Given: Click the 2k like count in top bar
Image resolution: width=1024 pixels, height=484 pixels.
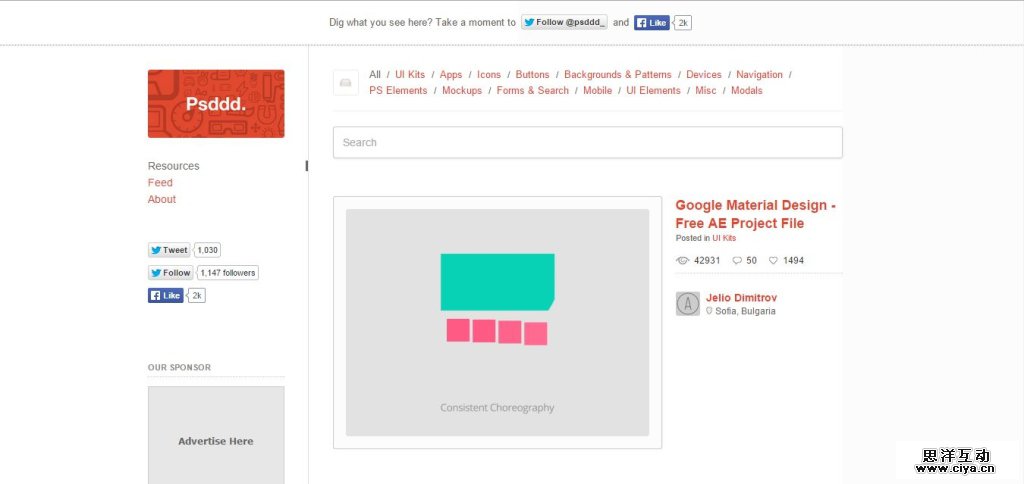Looking at the screenshot, I should pyautogui.click(x=683, y=23).
